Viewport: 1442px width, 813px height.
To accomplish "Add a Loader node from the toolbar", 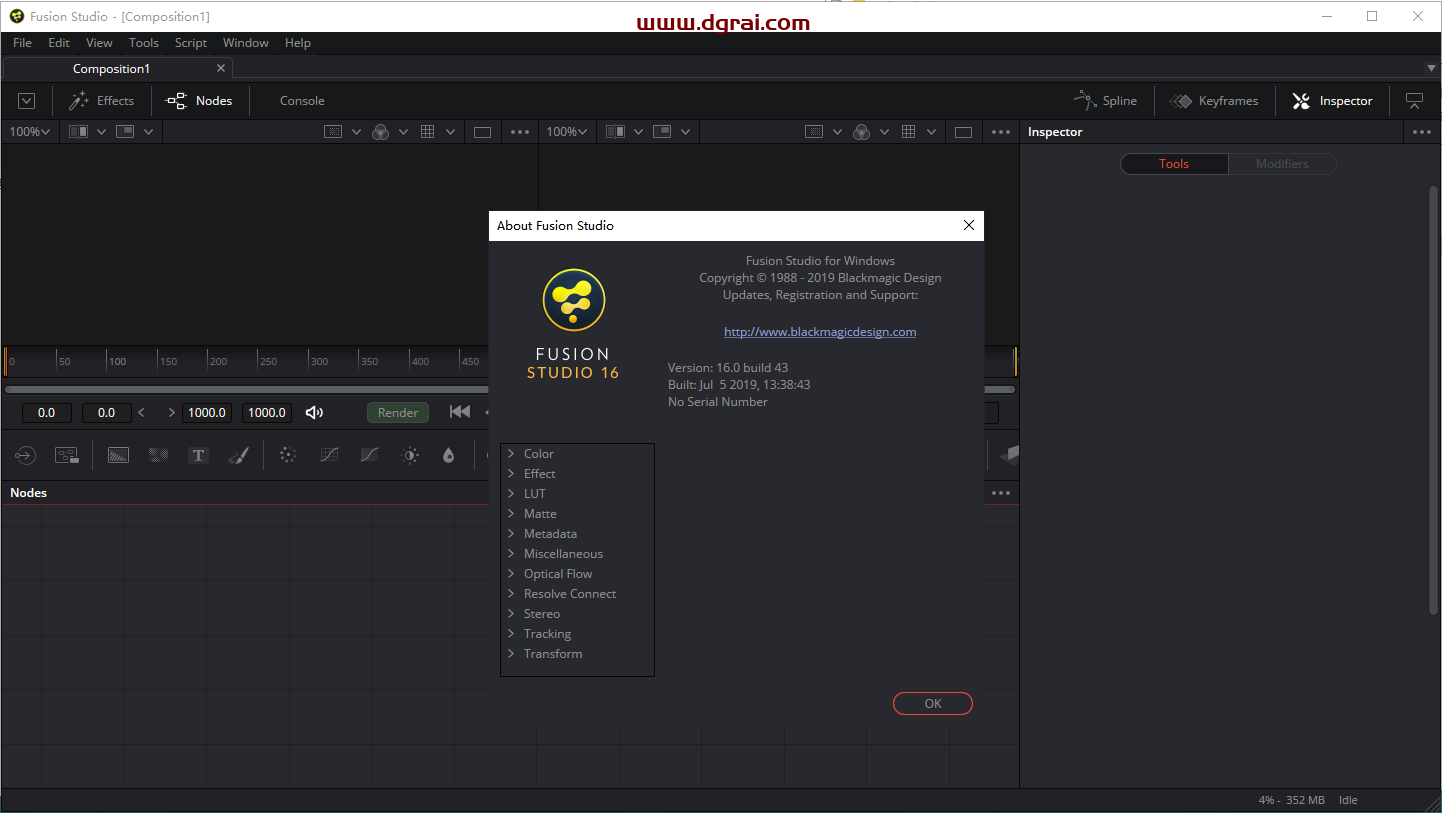I will click(25, 455).
